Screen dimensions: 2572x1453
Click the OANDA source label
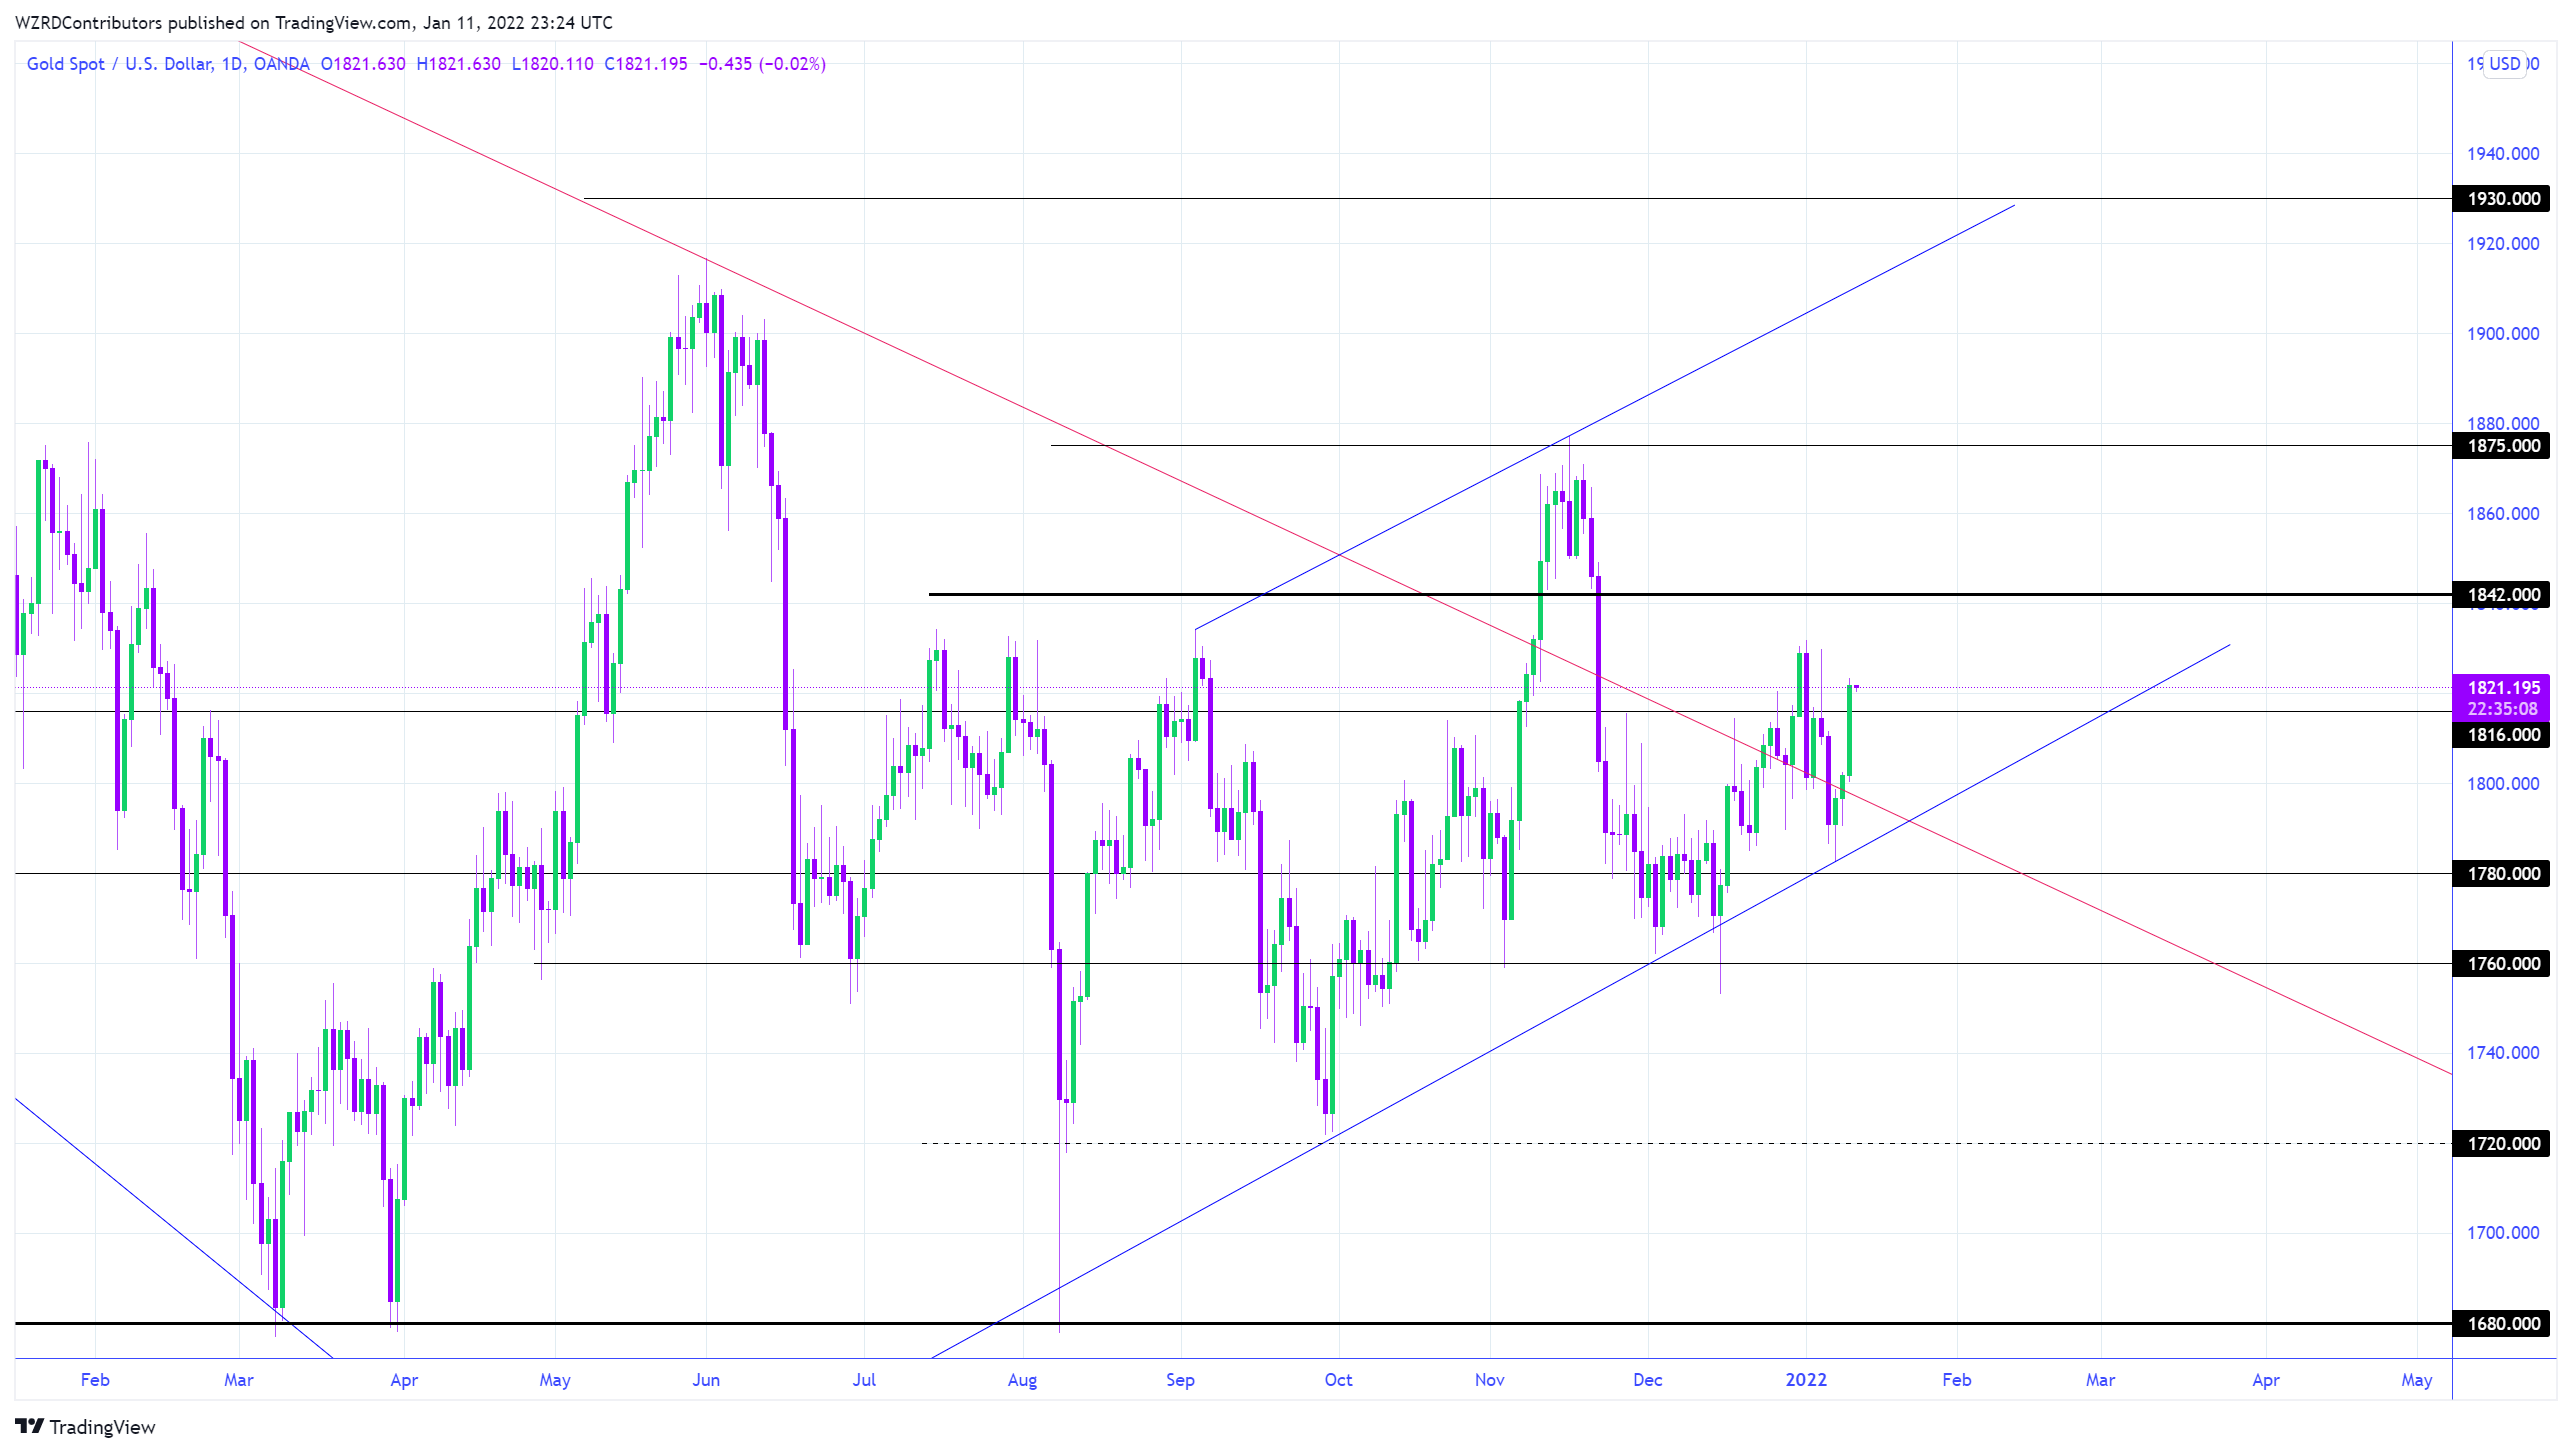coord(281,64)
